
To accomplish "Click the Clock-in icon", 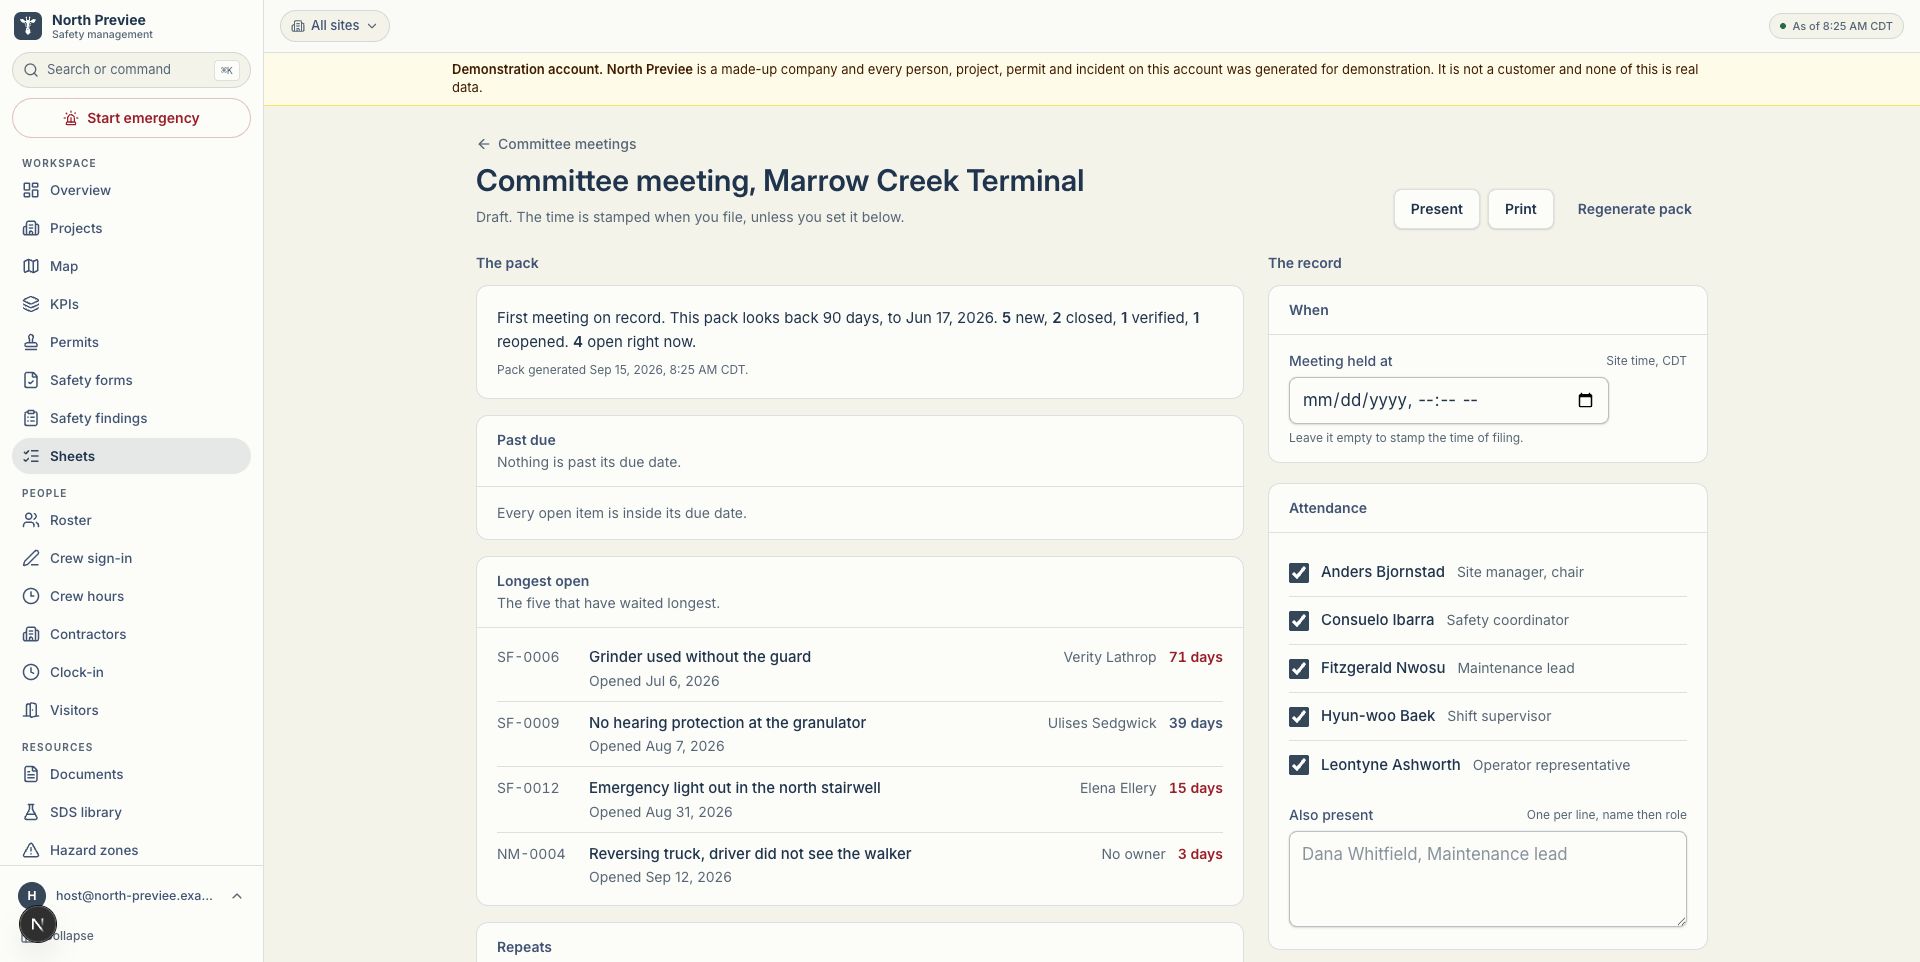I will (31, 672).
